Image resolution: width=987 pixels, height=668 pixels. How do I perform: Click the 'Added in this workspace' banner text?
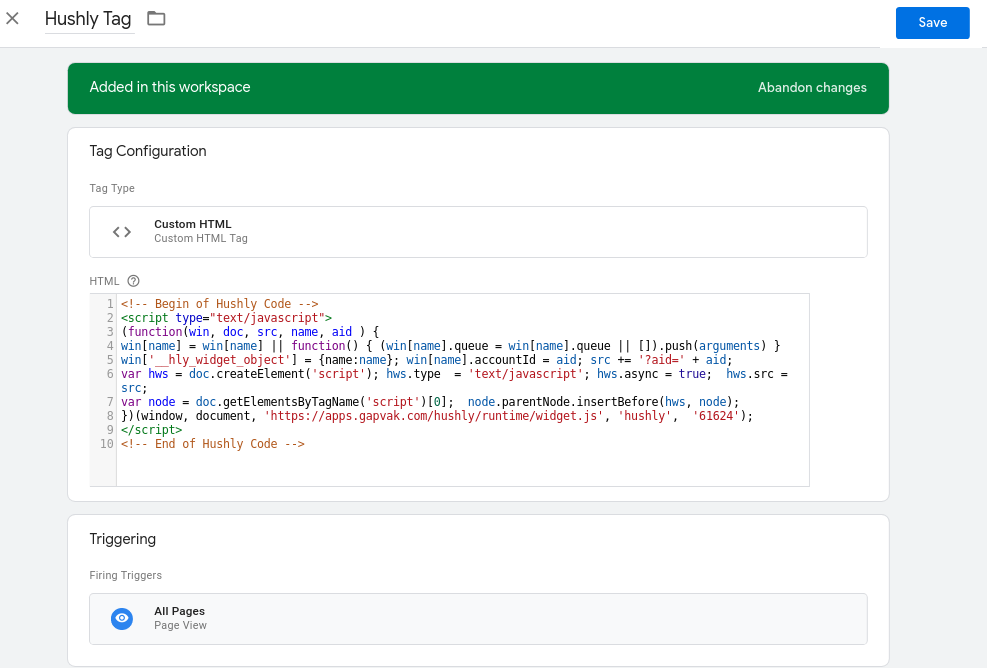click(170, 87)
